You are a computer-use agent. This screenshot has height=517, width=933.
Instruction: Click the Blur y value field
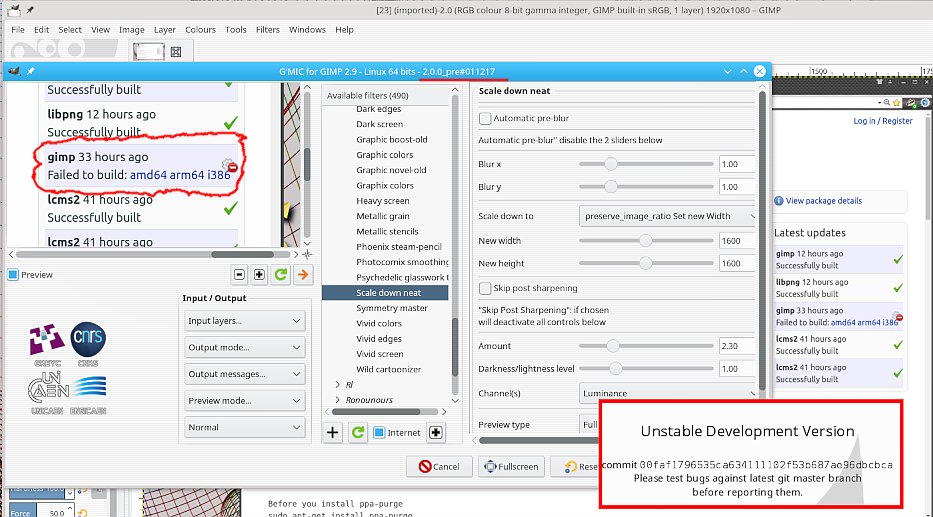(737, 187)
